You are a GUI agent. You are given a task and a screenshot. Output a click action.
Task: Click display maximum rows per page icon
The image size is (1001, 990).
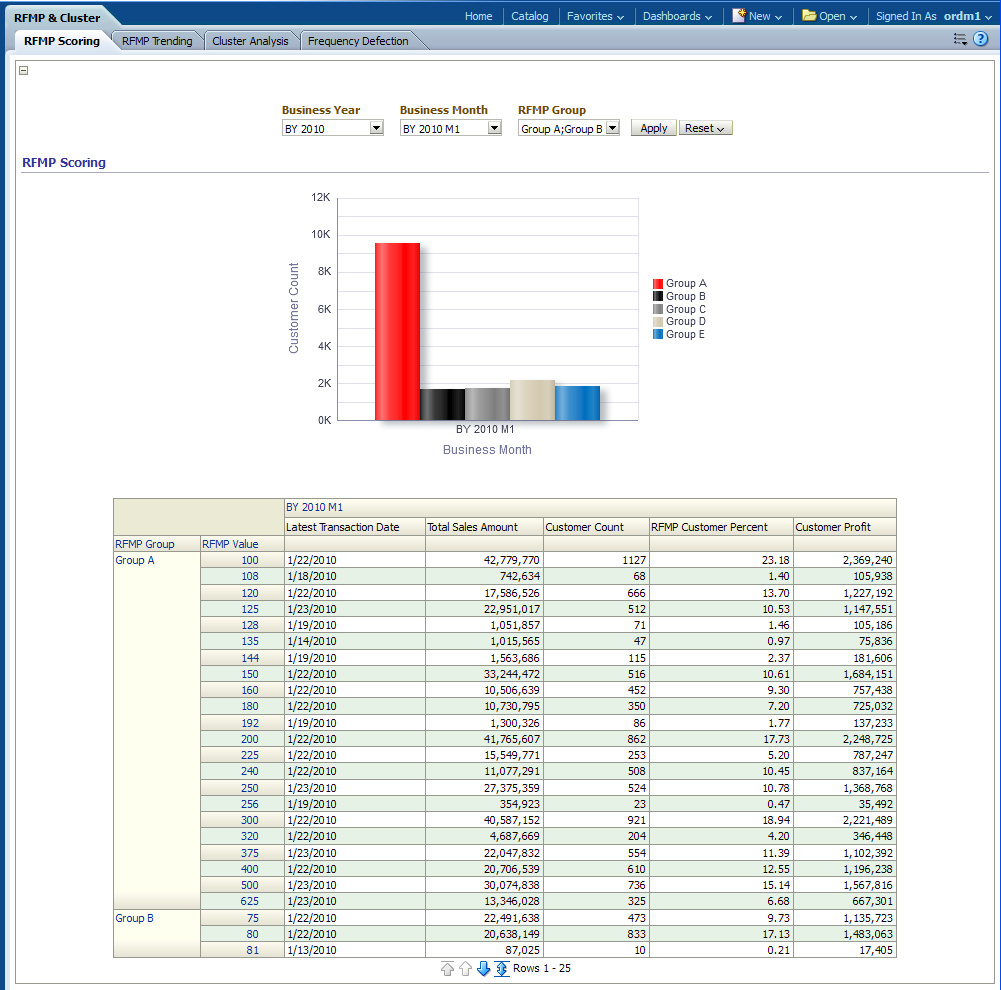(502, 969)
